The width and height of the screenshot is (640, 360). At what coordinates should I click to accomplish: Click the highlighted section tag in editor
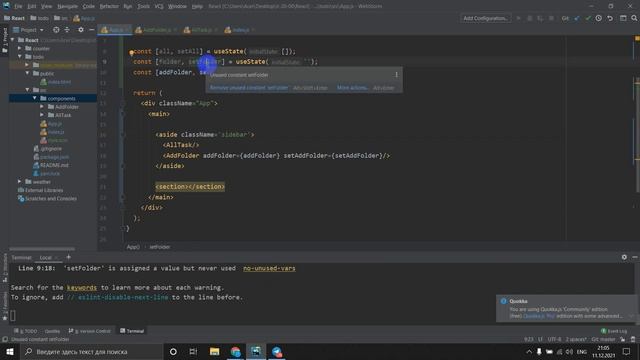point(190,187)
